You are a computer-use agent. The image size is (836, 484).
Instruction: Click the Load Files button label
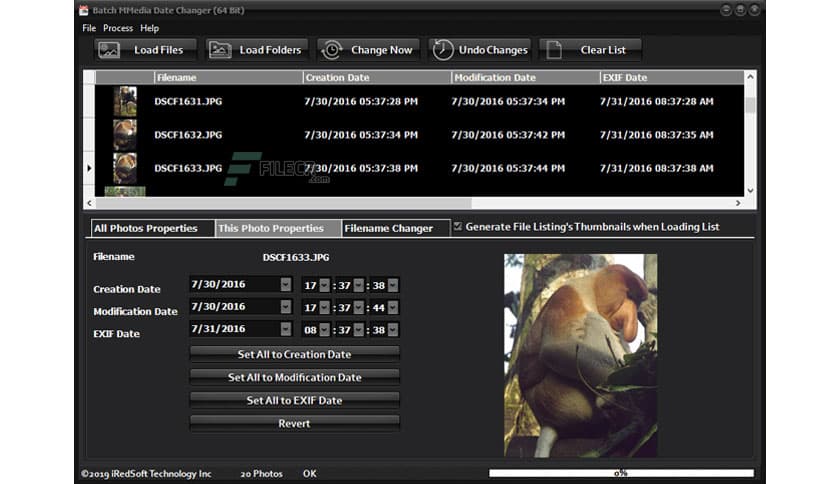[158, 50]
